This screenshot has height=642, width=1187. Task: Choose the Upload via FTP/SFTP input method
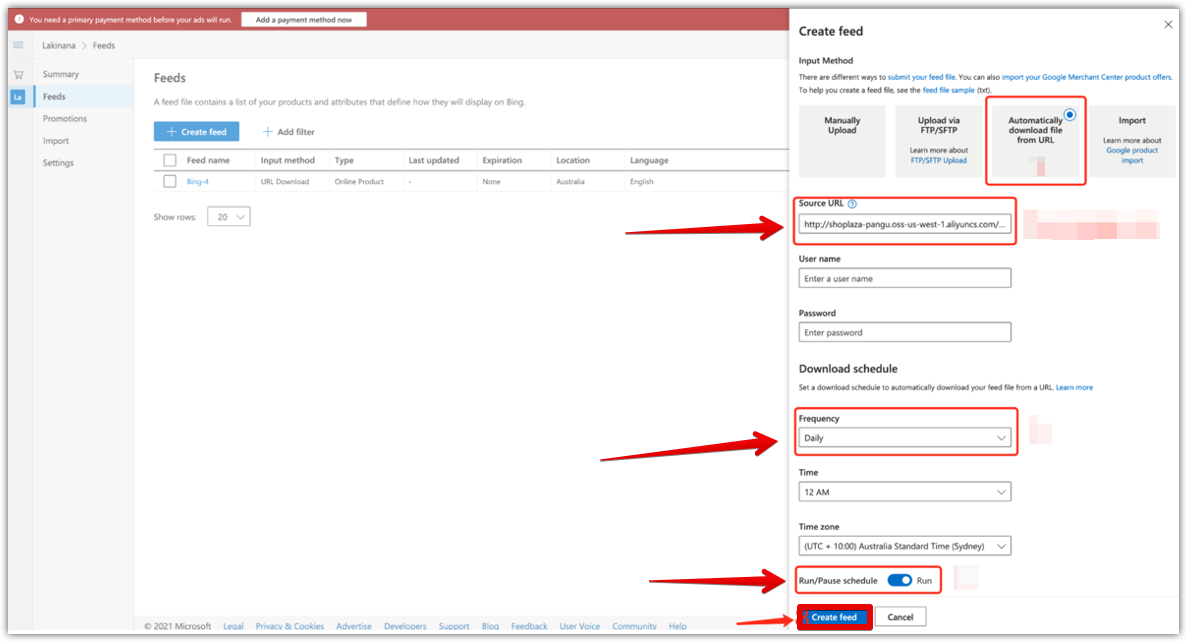coord(939,141)
